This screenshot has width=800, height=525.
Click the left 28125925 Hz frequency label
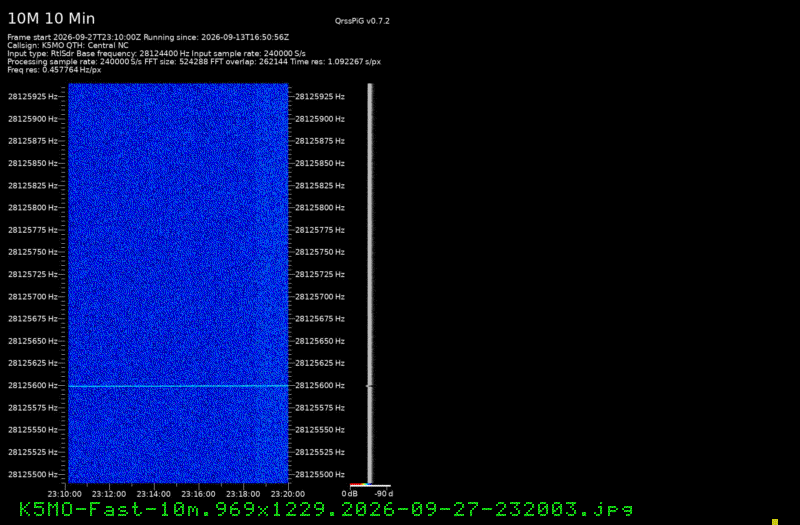(x=33, y=96)
